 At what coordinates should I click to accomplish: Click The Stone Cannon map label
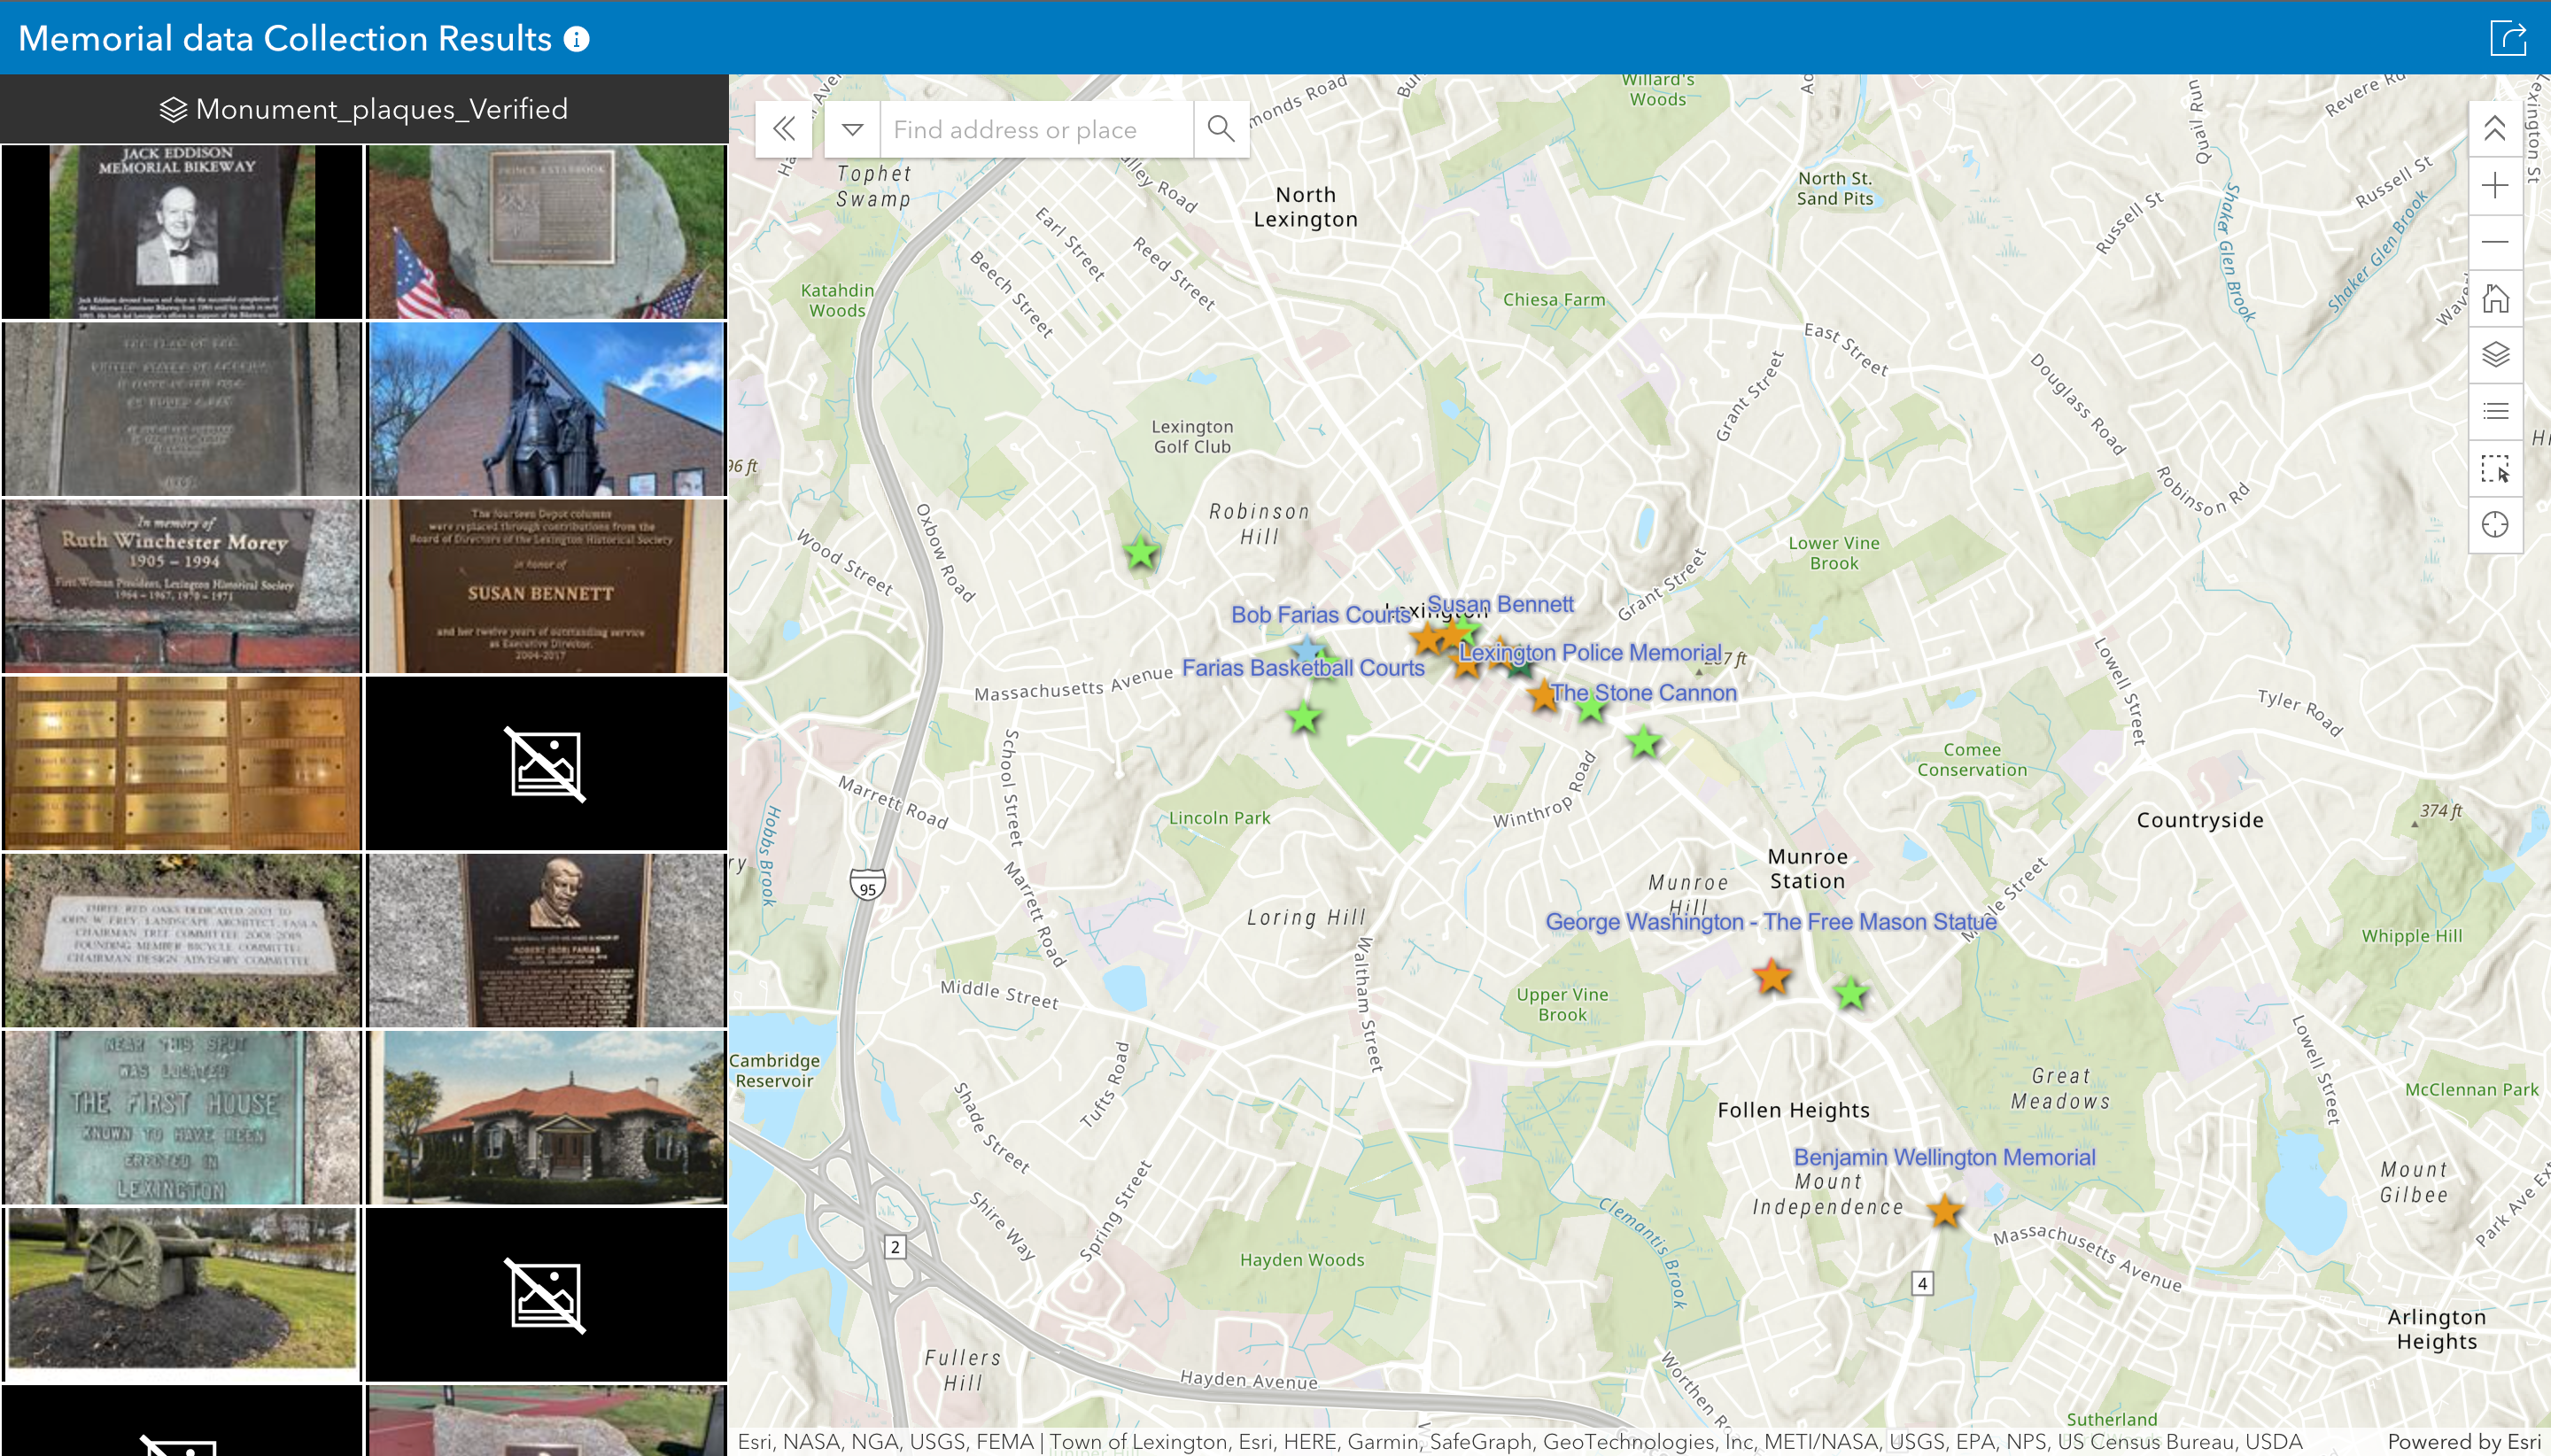click(1645, 692)
